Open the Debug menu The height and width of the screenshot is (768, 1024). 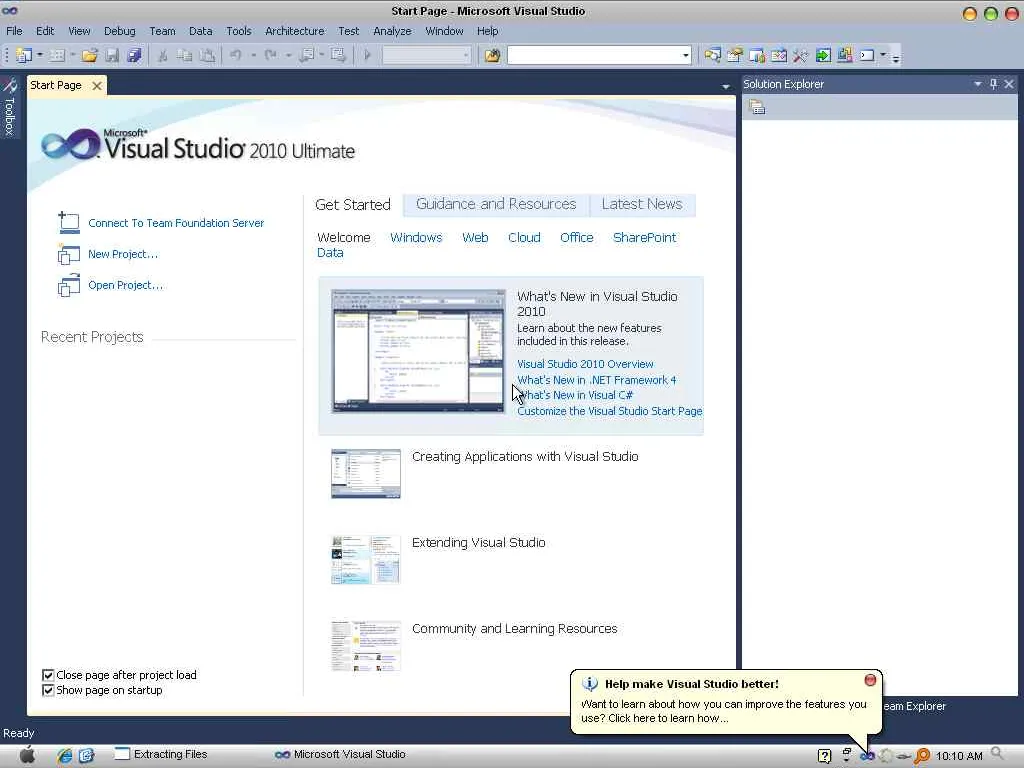(x=120, y=31)
